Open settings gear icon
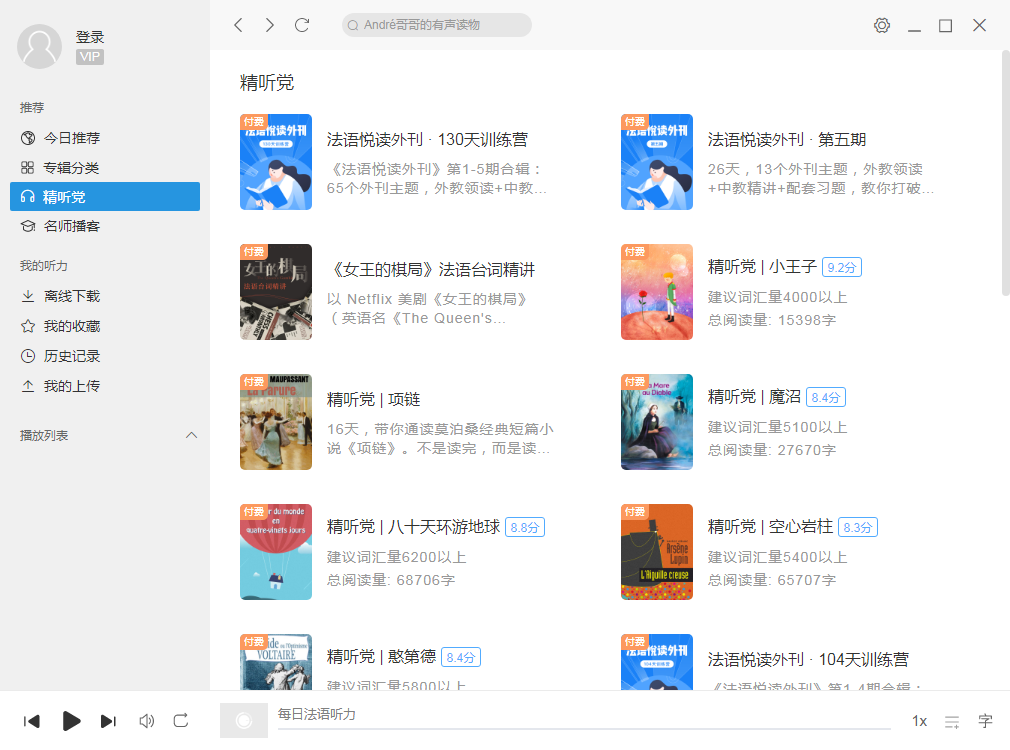 pos(882,25)
